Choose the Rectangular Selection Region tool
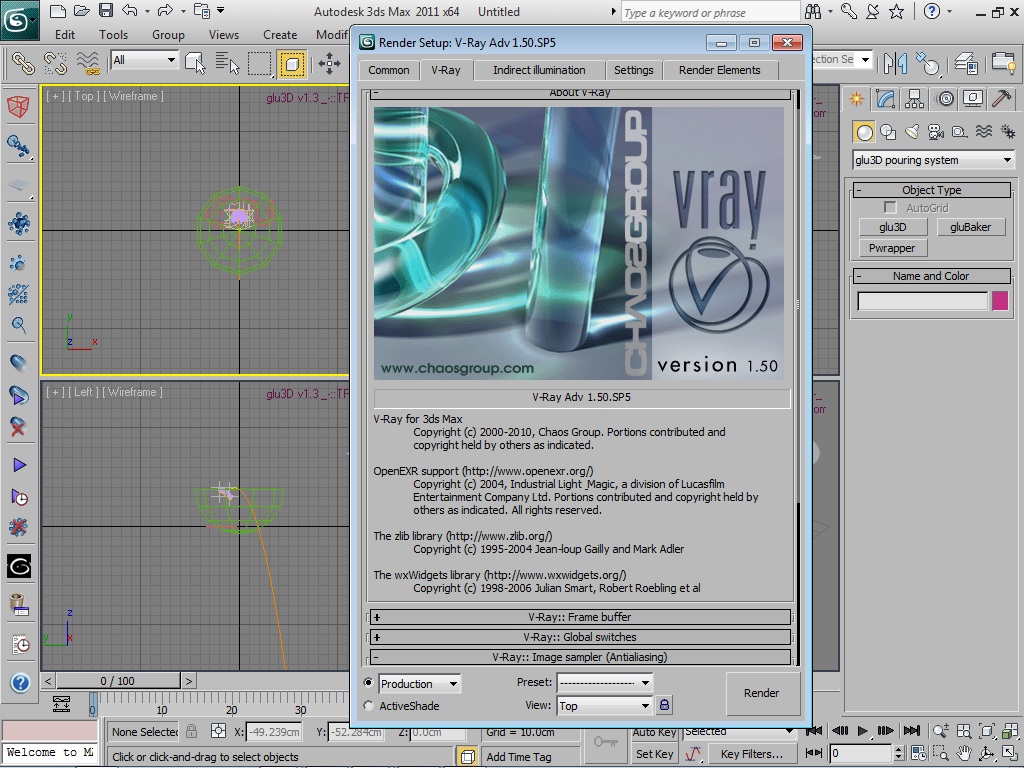 (260, 63)
